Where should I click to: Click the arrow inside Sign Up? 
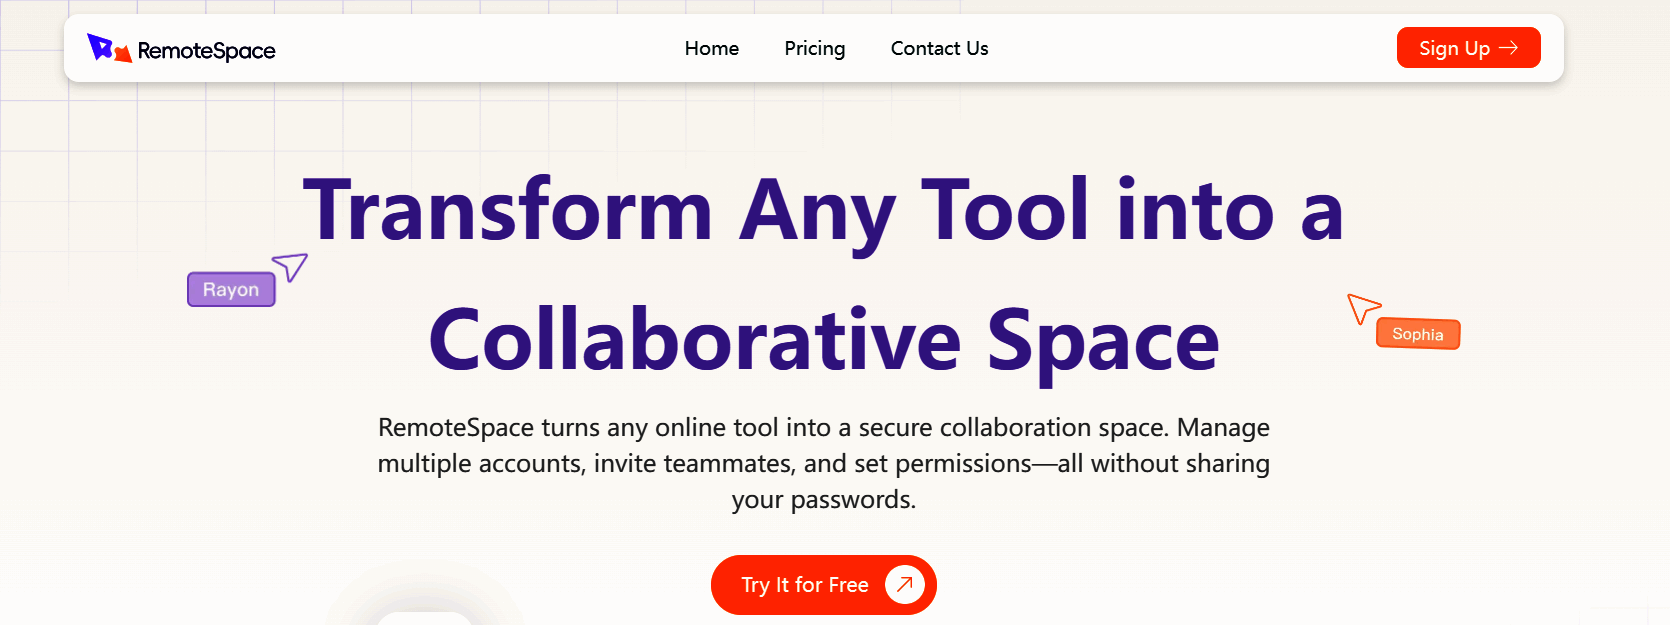click(x=1509, y=48)
